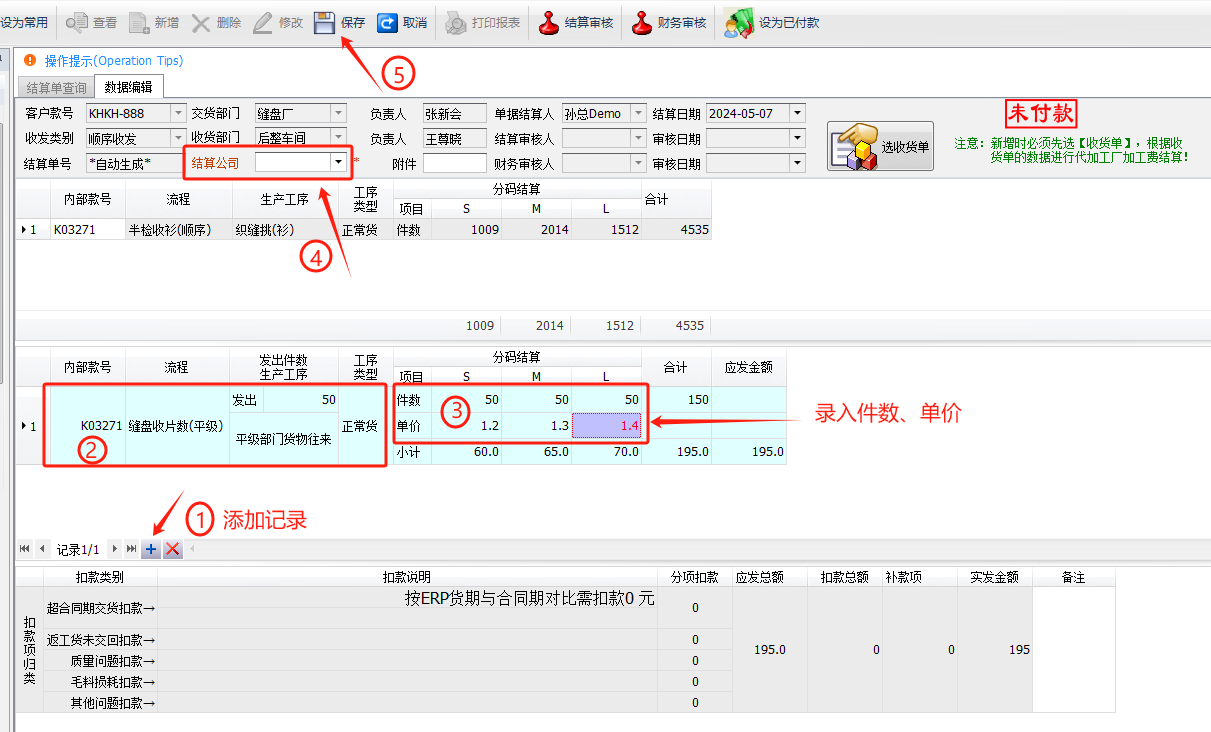The width and height of the screenshot is (1211, 732).
Task: Click the 扣款说明 column header
Action: tap(406, 578)
